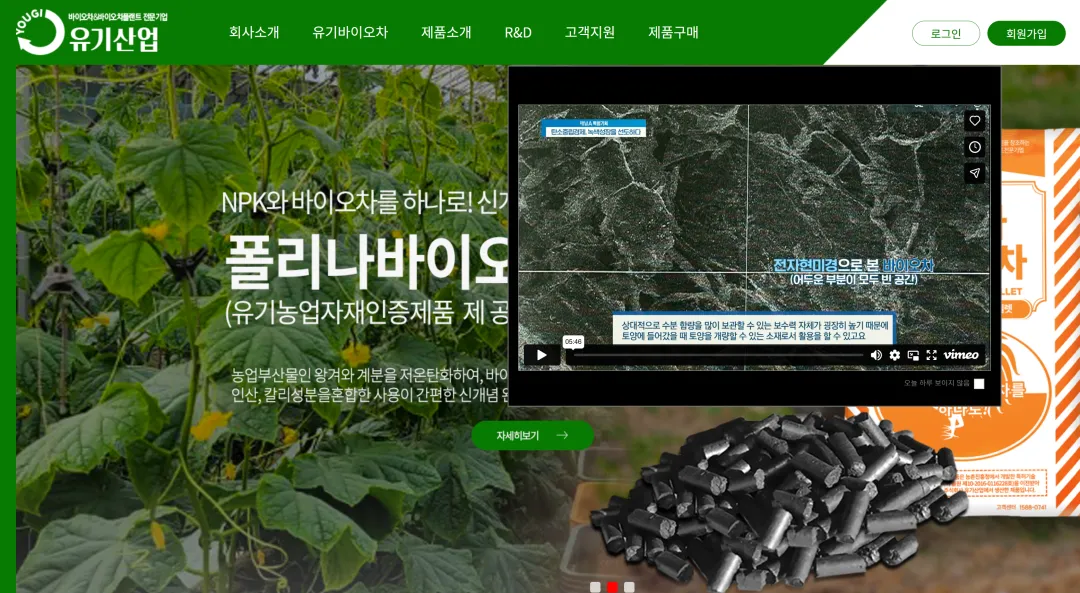
Task: Expand the 제품소개 navigation menu
Action: point(446,32)
